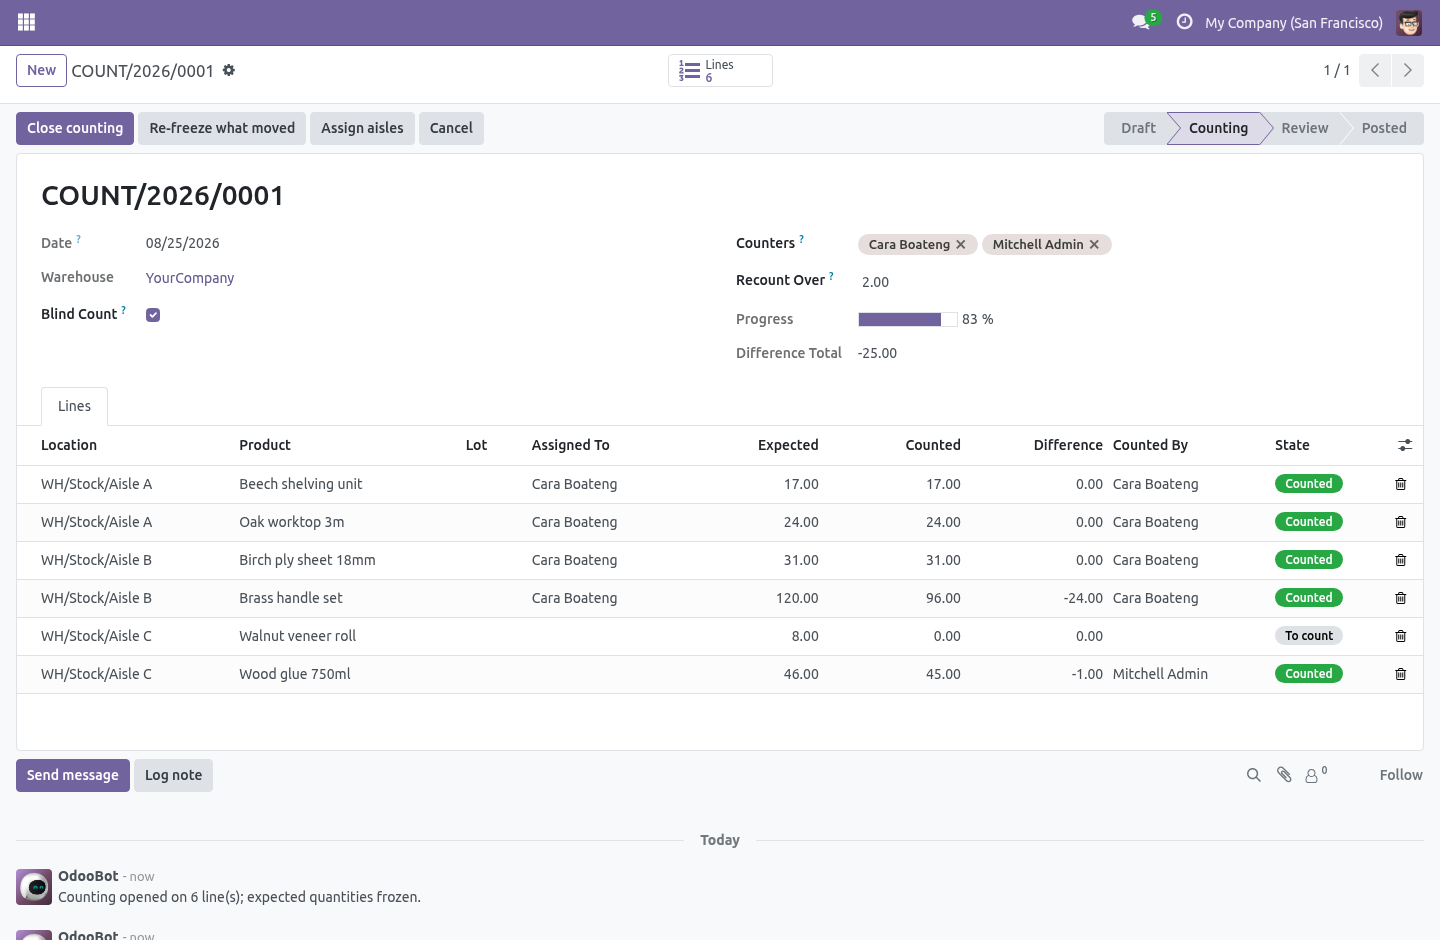The height and width of the screenshot is (940, 1440).
Task: Remove Mitchell Admin from counters
Action: tap(1095, 244)
